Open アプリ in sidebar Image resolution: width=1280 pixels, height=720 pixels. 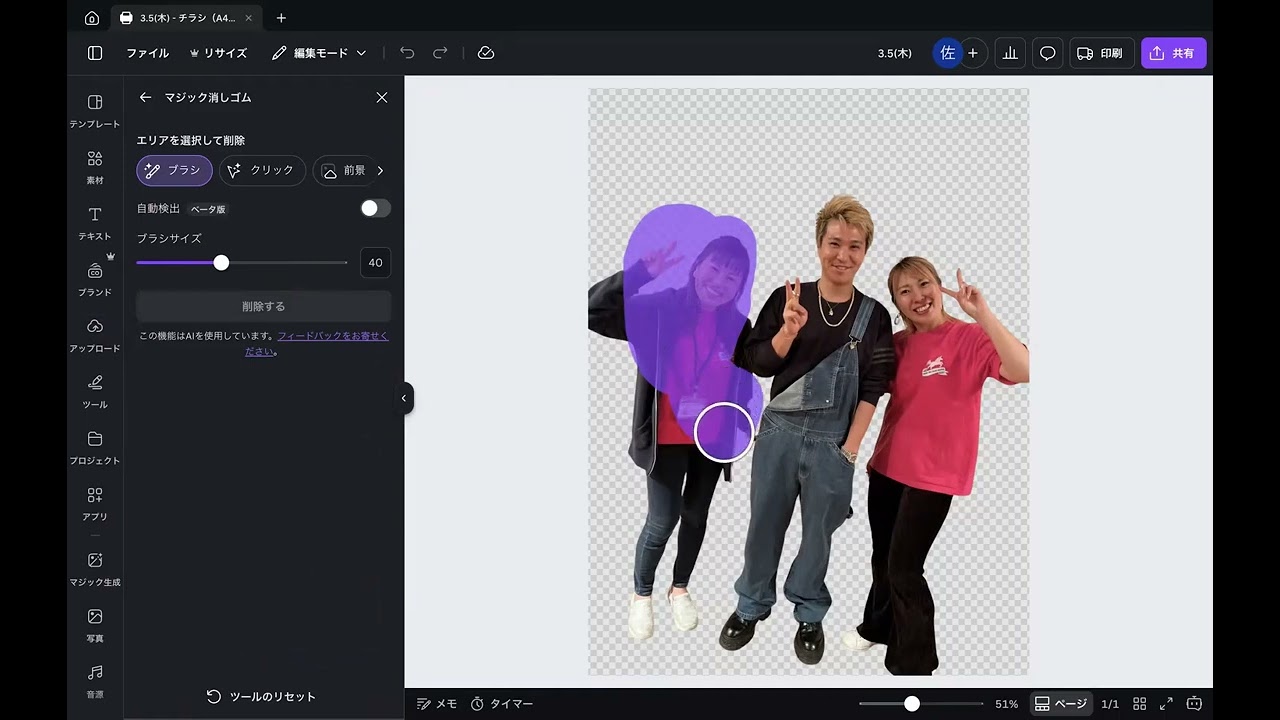click(95, 502)
